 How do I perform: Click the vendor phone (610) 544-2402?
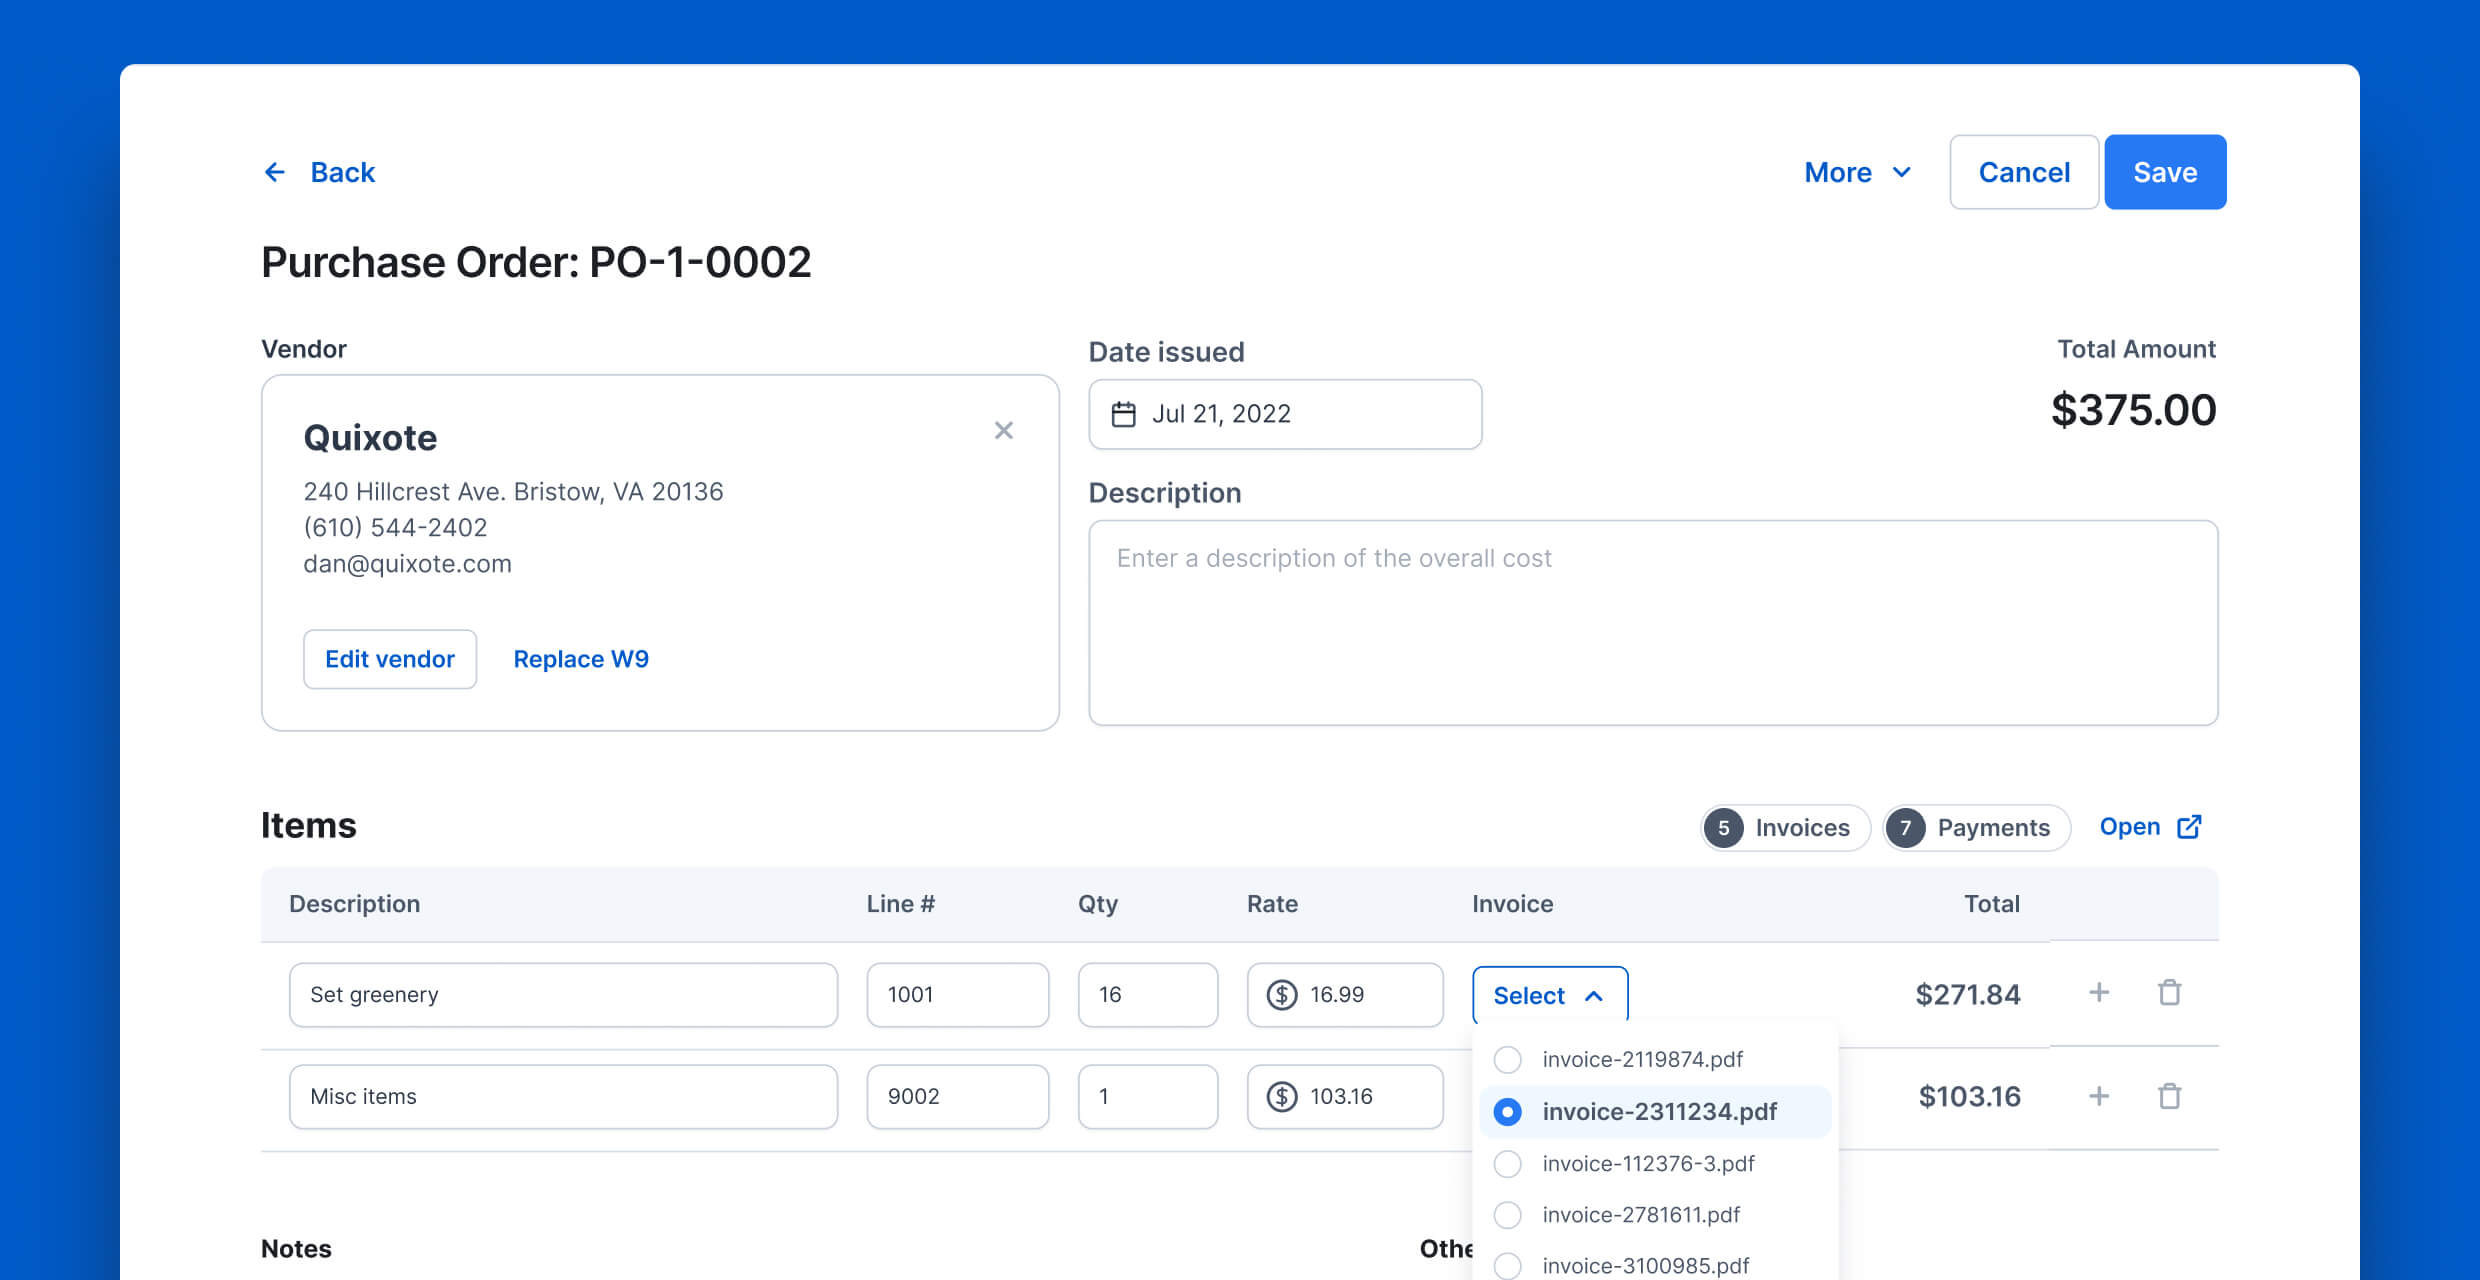coord(395,528)
